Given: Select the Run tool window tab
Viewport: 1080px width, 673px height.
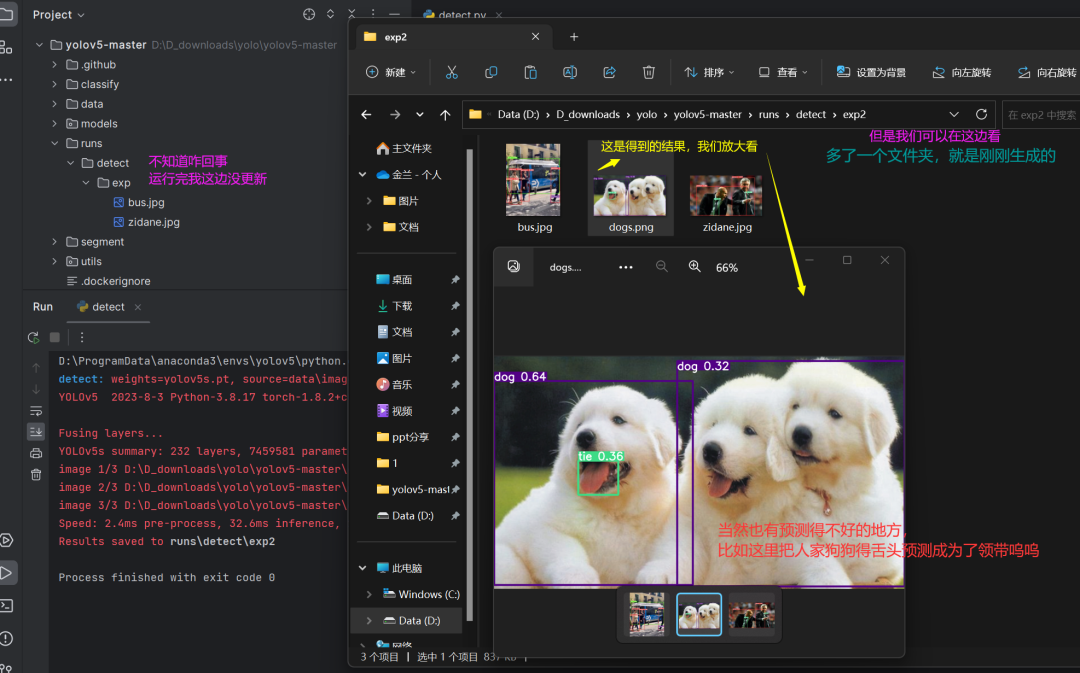Looking at the screenshot, I should (x=43, y=307).
